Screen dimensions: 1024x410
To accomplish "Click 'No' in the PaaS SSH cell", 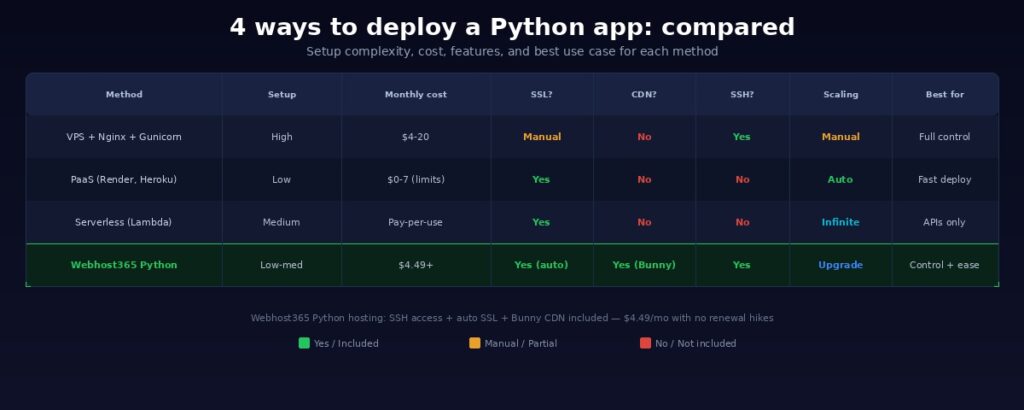I will click(x=743, y=180).
